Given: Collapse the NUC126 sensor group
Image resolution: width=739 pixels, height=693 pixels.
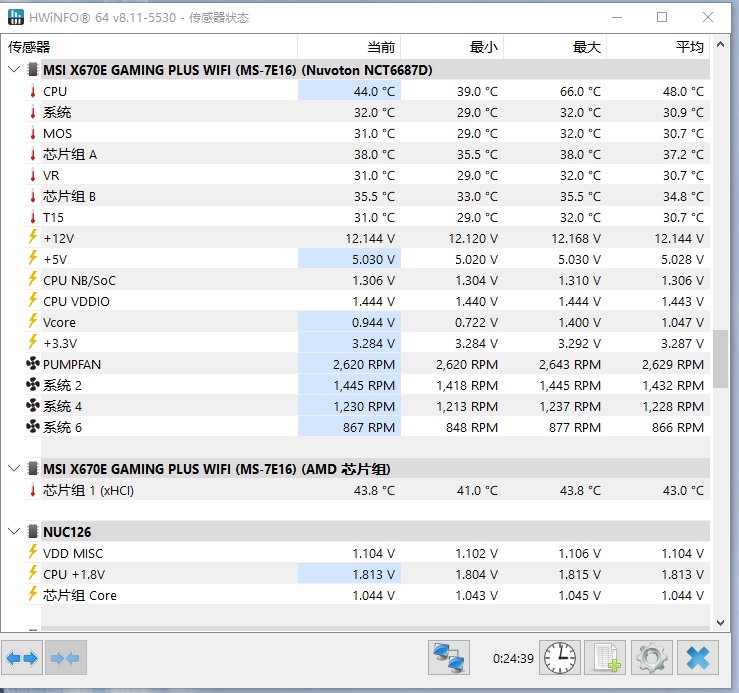Looking at the screenshot, I should (14, 532).
